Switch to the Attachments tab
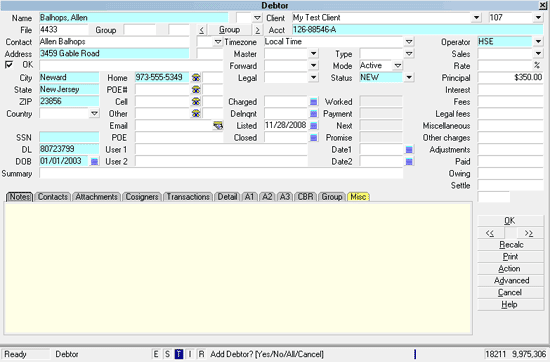 [x=96, y=197]
